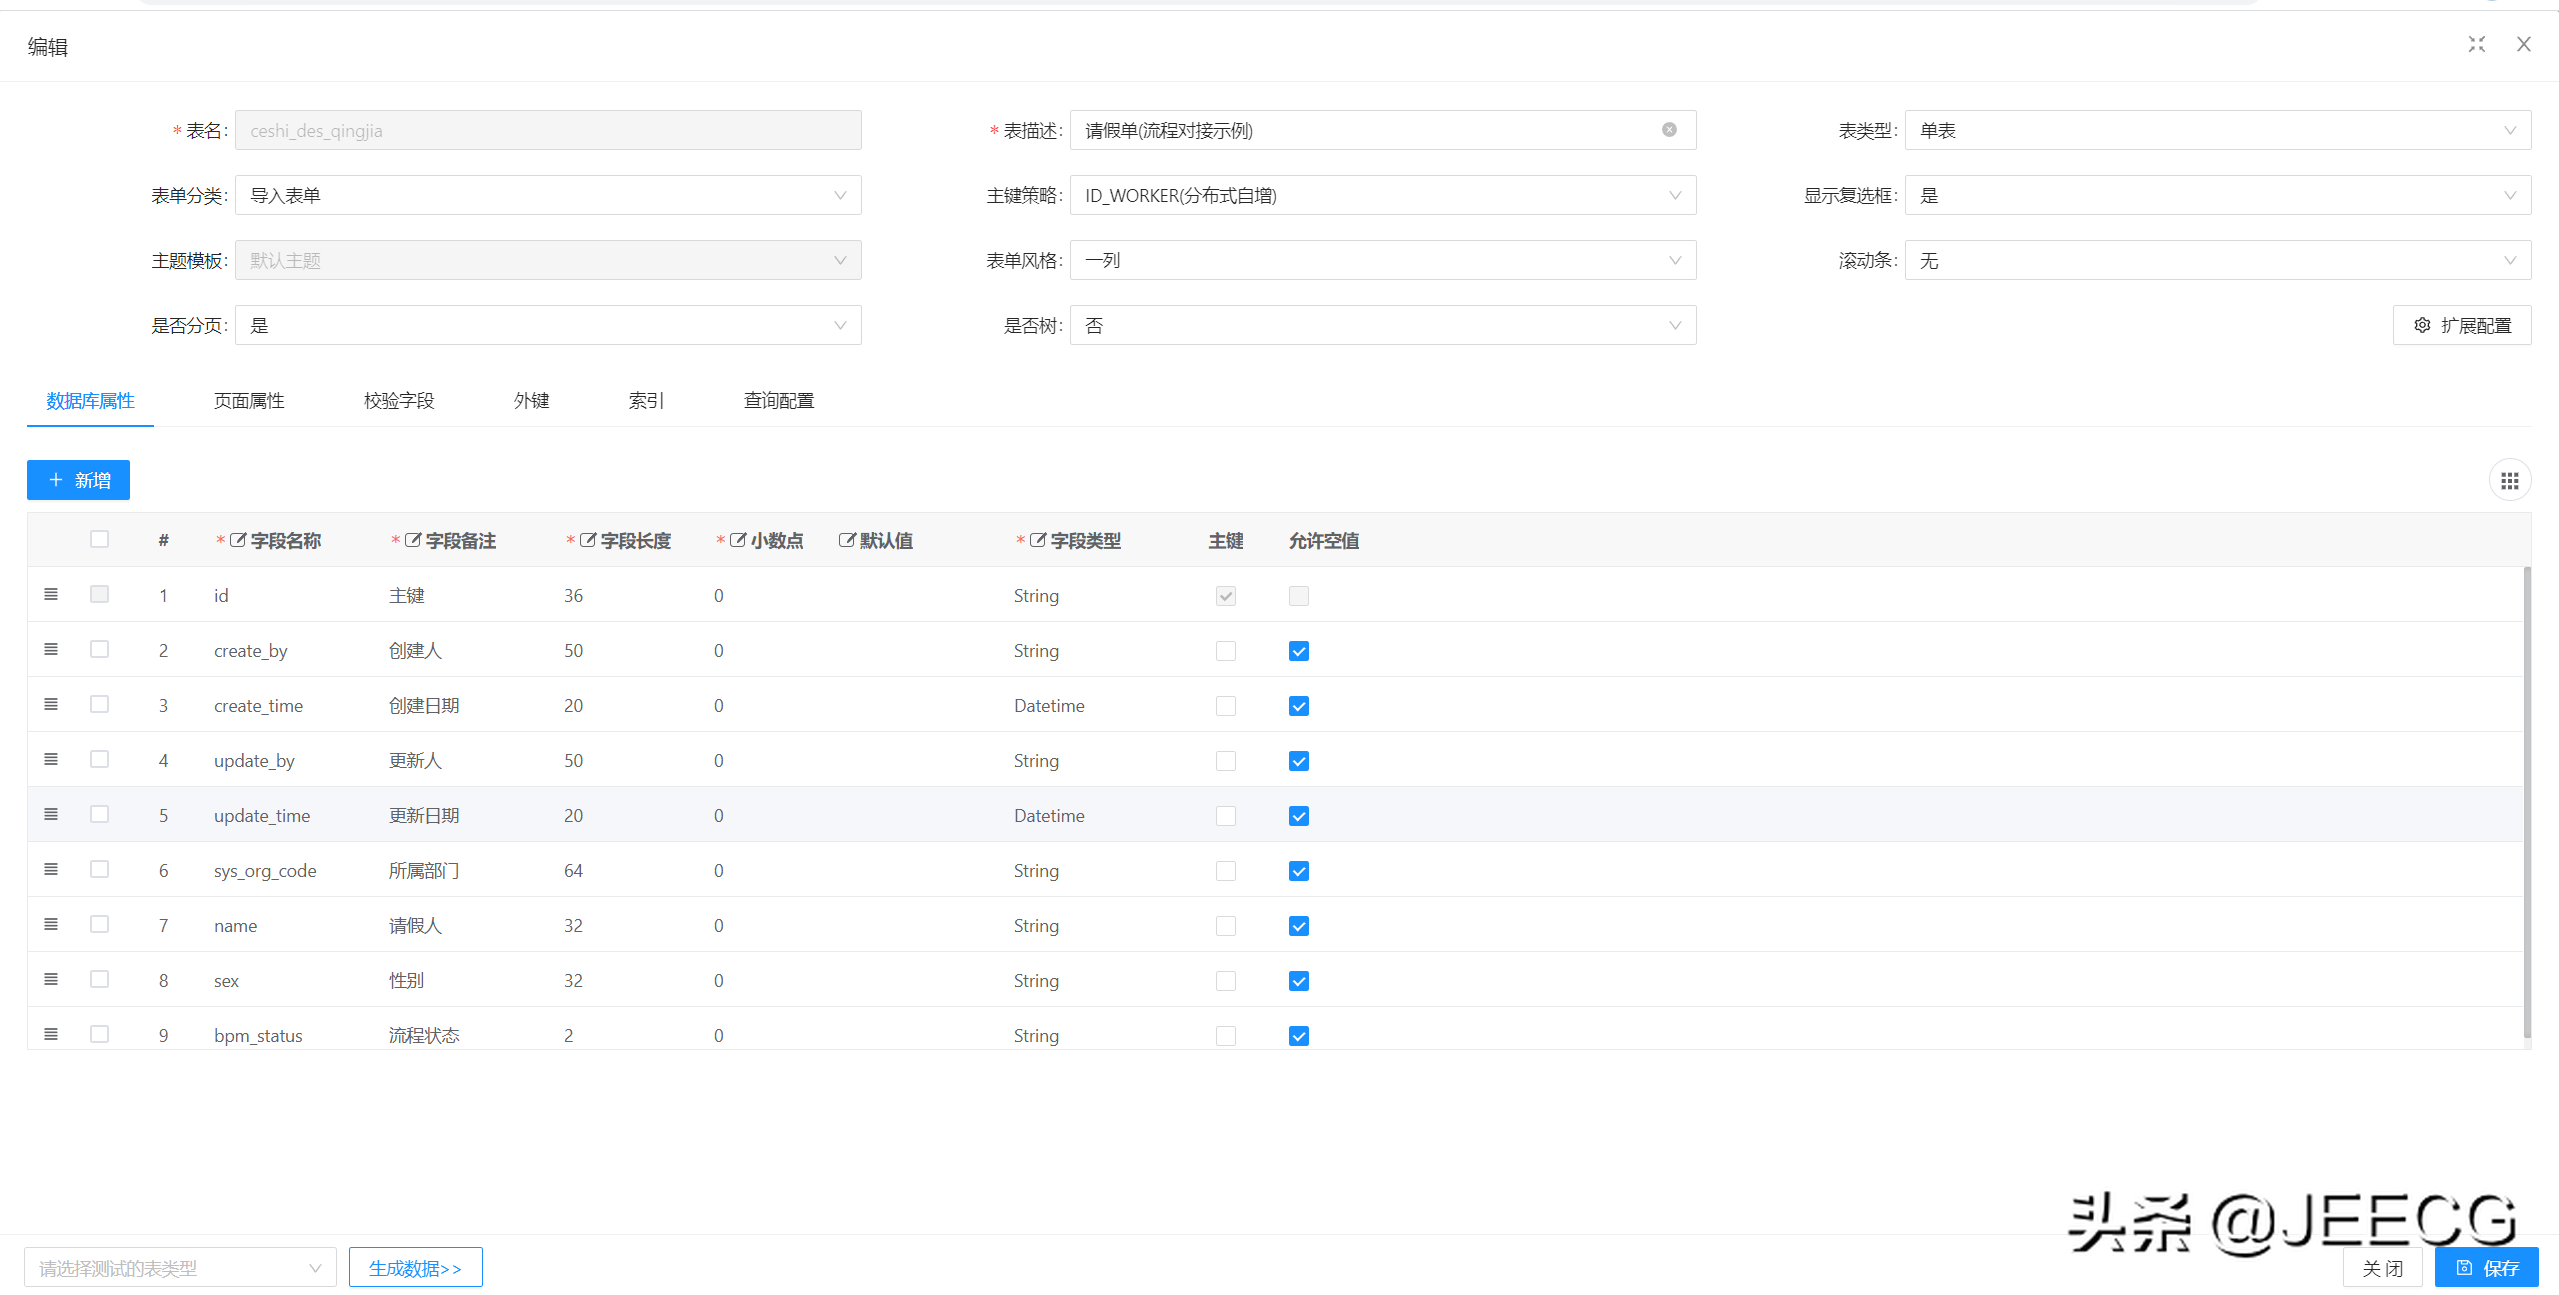Toggle the select-all checkbox in the table header

[99, 538]
